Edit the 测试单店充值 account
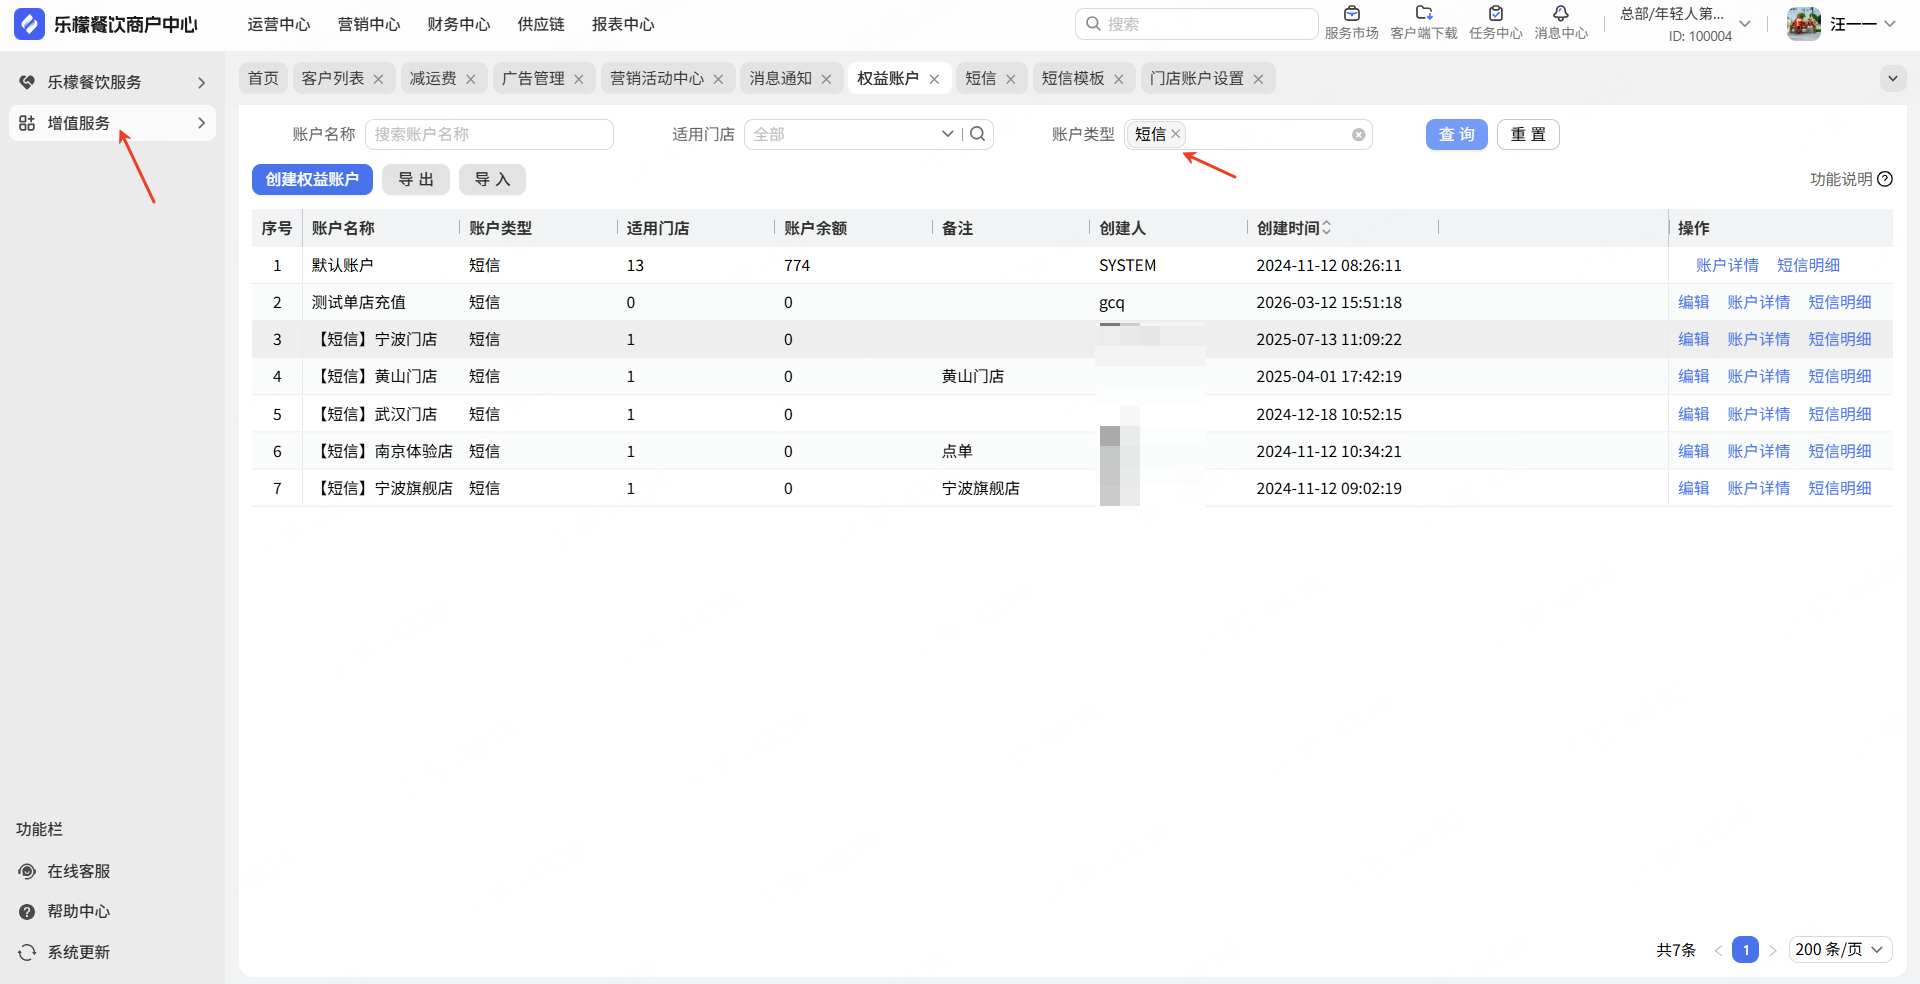The height and width of the screenshot is (984, 1920). click(x=1693, y=302)
